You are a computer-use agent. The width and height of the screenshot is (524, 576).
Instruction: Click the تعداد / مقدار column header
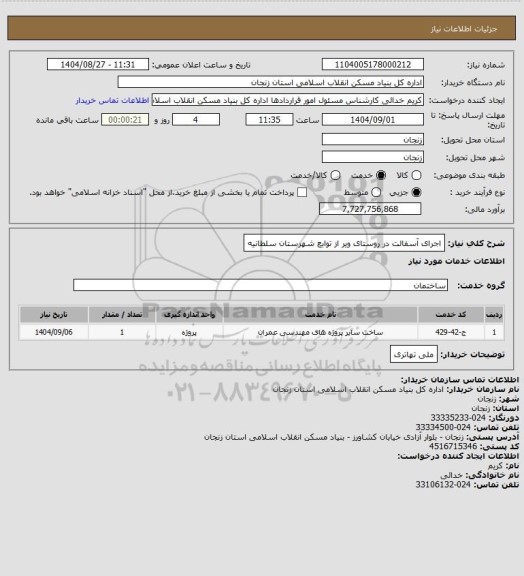[x=122, y=314]
